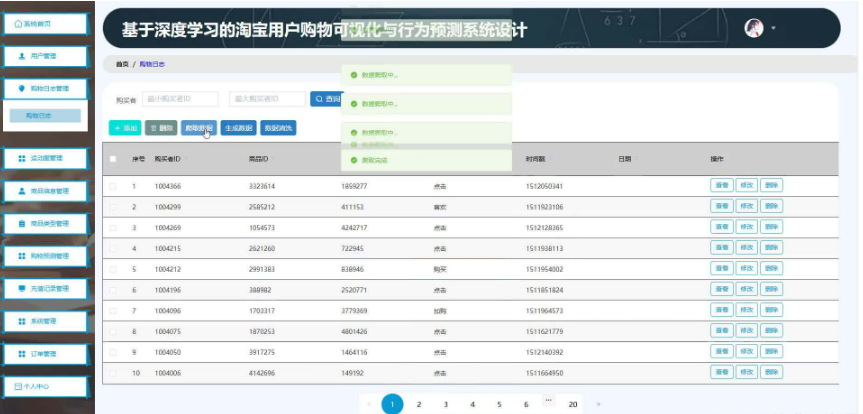Check the row for buyer 1004096
Viewport: 863px width, 414px height.
tap(113, 311)
